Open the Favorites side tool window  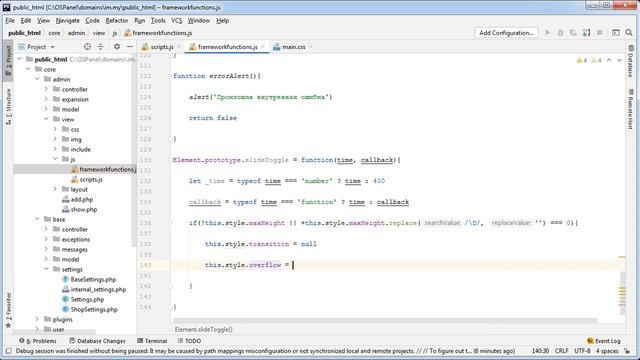coord(8,310)
